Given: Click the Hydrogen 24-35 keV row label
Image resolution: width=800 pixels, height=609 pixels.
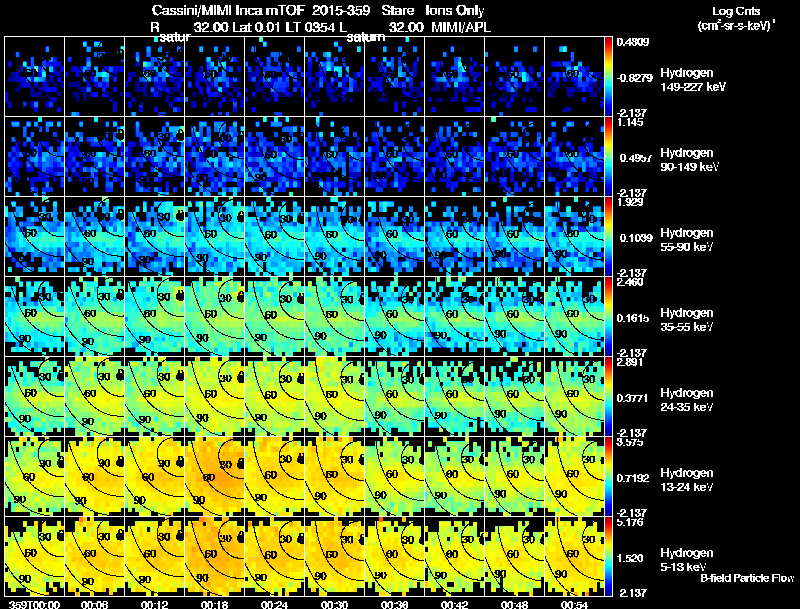Looking at the screenshot, I should (x=687, y=400).
